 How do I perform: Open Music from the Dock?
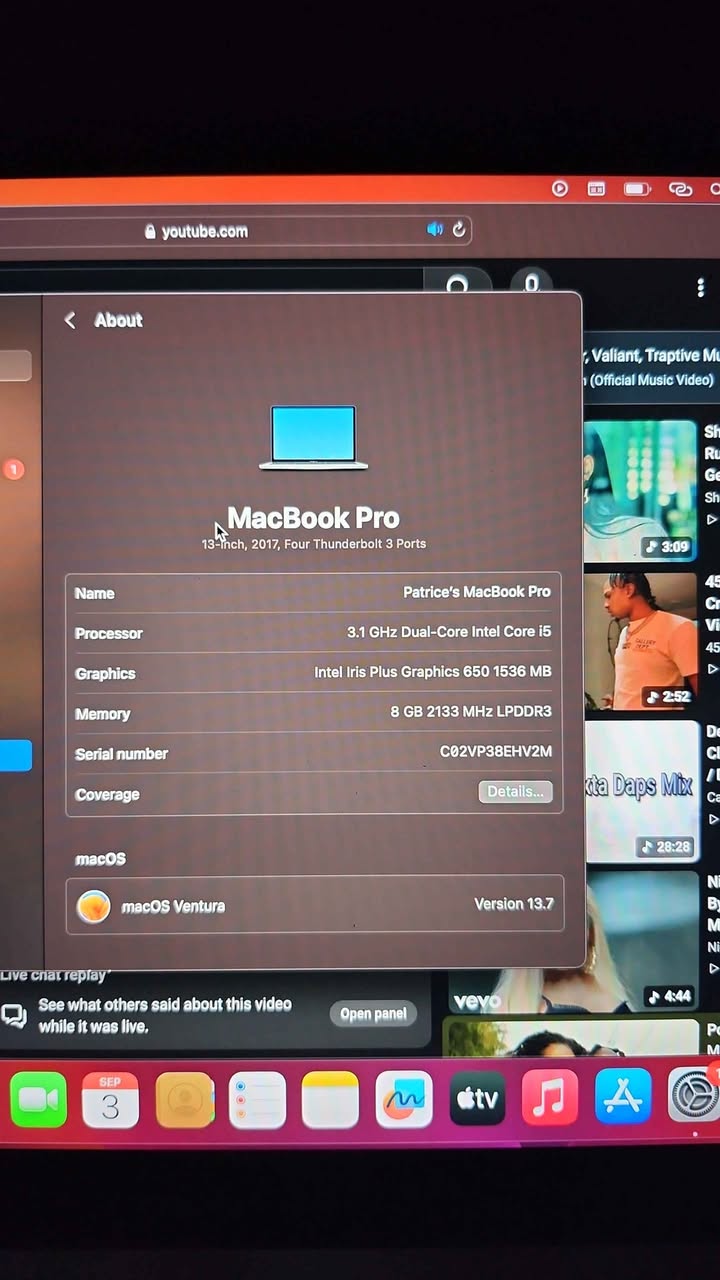(550, 1097)
